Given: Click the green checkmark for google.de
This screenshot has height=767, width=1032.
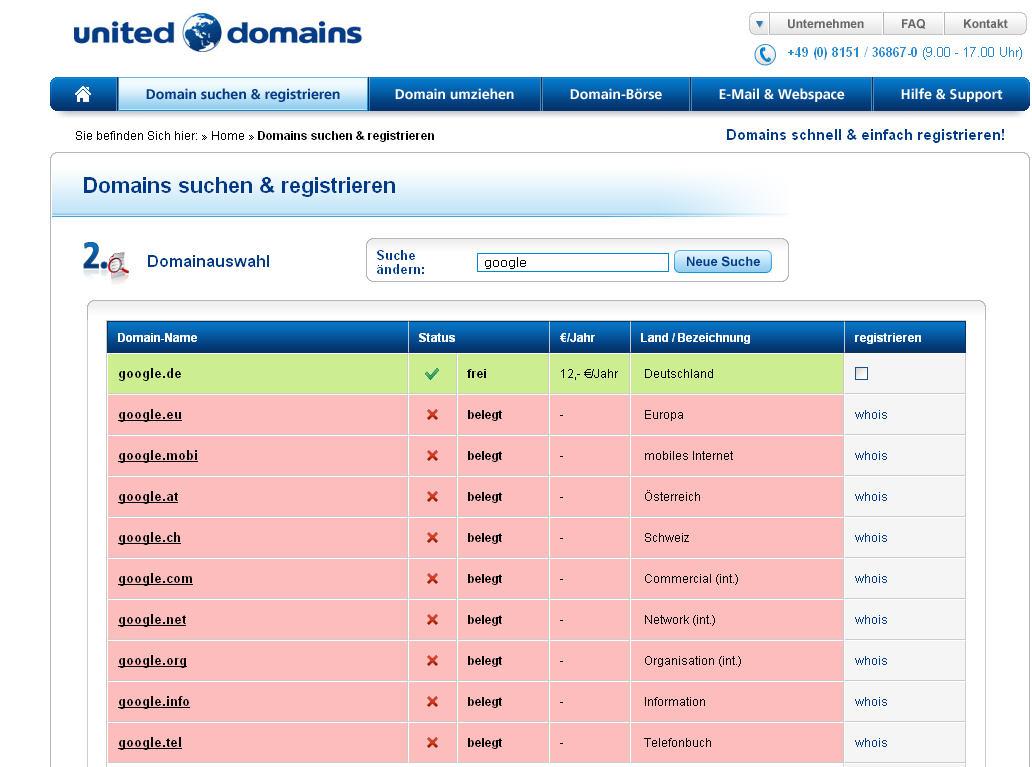Looking at the screenshot, I should (432, 374).
